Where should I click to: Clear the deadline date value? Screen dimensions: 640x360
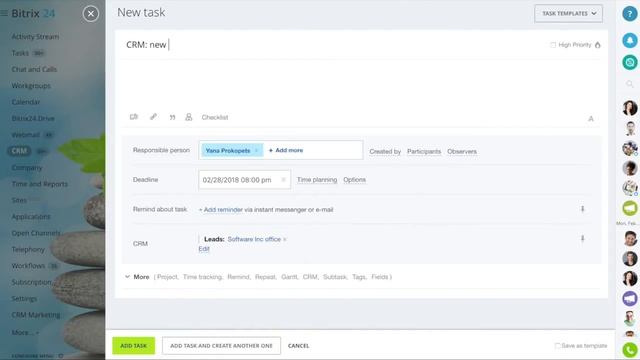[x=283, y=180]
